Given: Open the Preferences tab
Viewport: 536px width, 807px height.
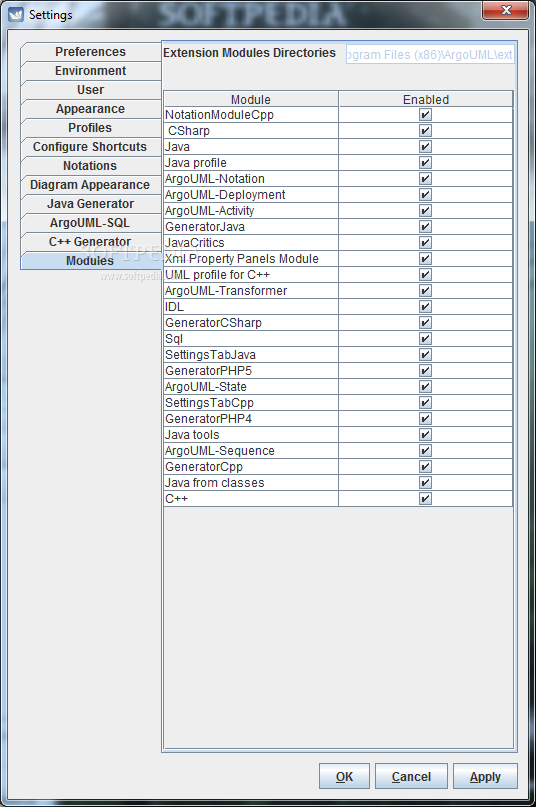Looking at the screenshot, I should click(x=91, y=51).
